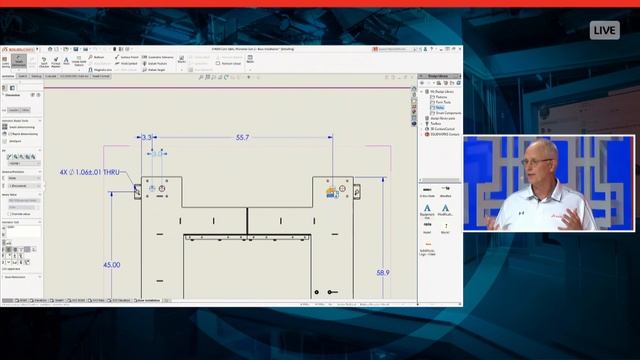Screen dimensions: 640x360
Task: Insert a Note annotation
Action: (66, 61)
